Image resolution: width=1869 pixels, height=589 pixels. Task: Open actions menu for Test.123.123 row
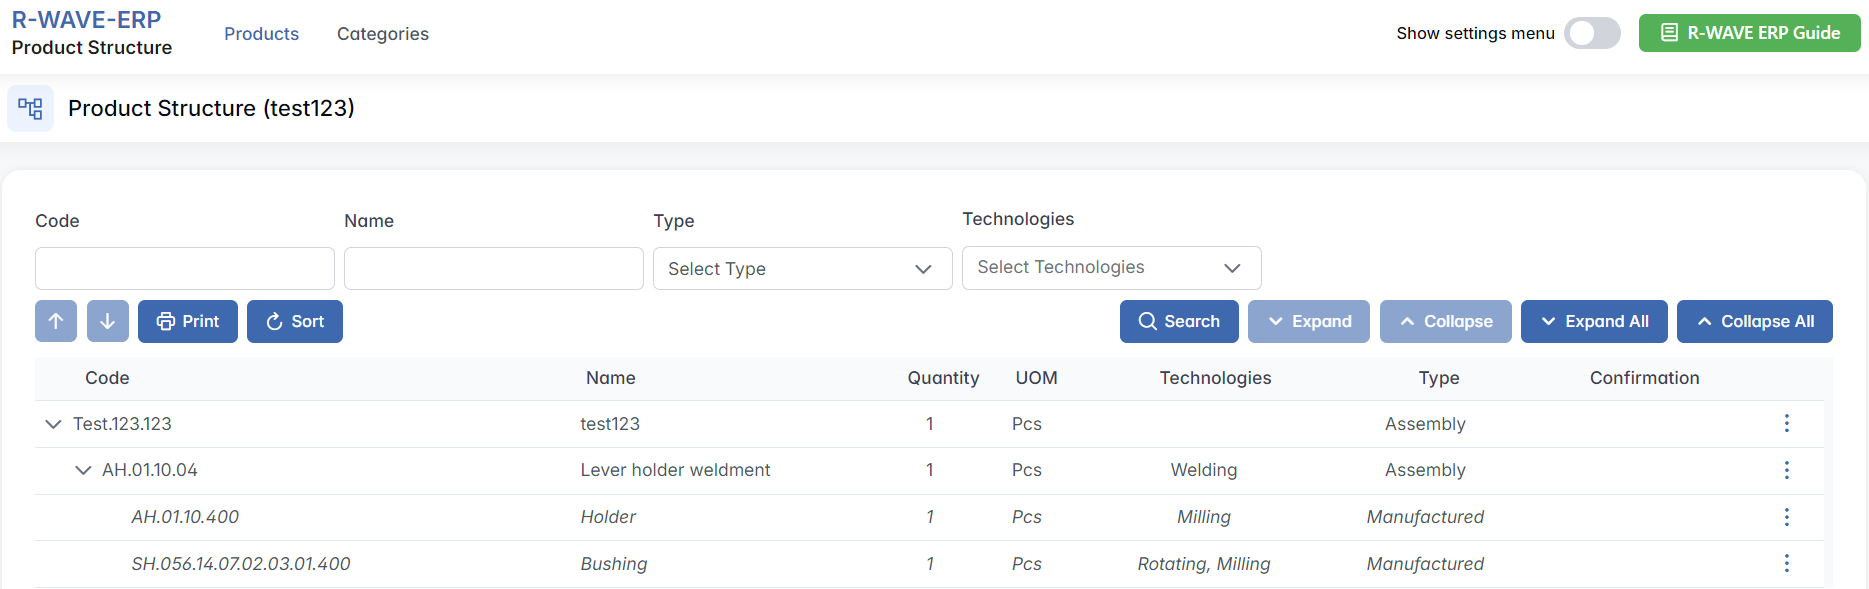coord(1786,424)
